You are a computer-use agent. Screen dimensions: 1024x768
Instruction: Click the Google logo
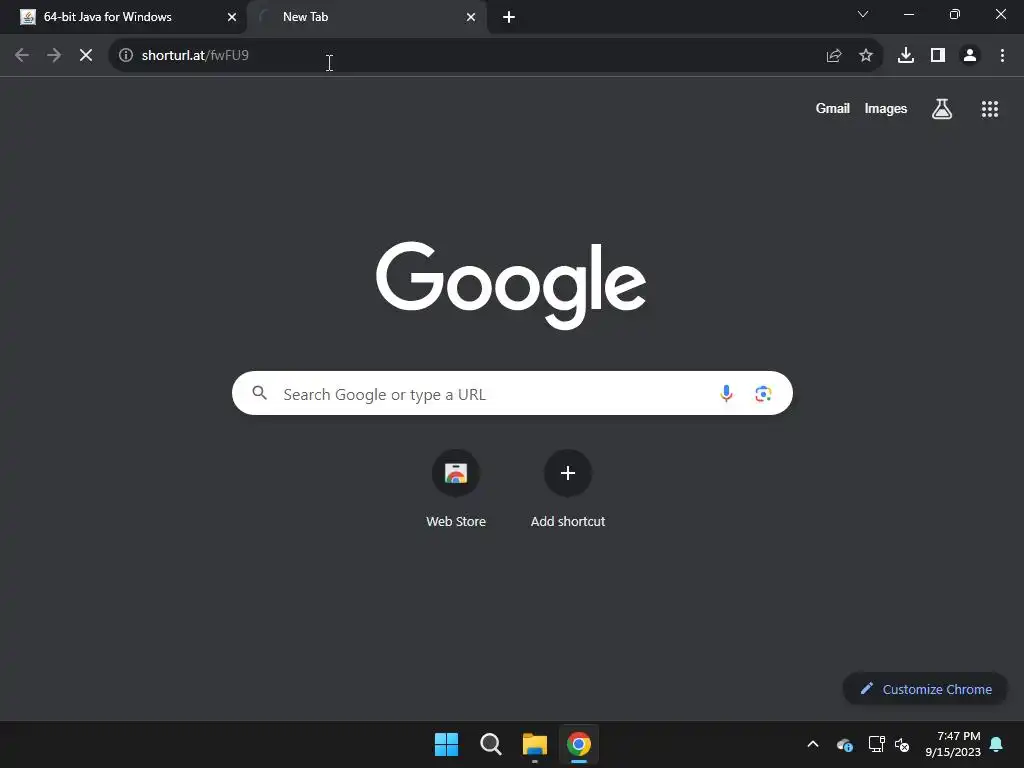511,285
